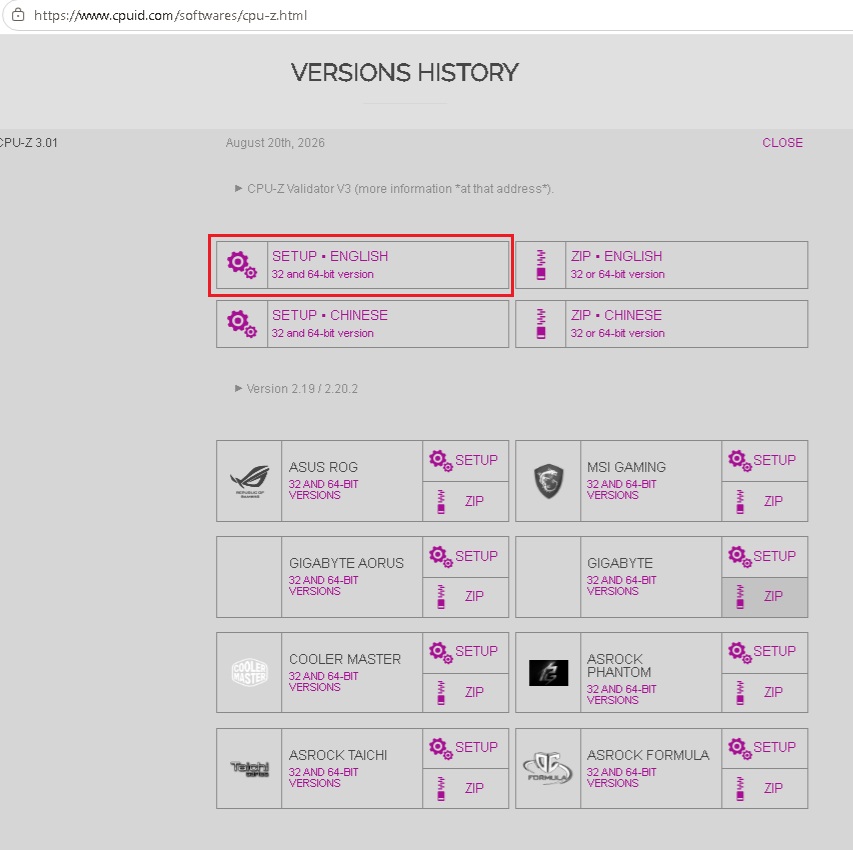Click the GIGABYTE AORUS name text
853x850 pixels.
[x=346, y=563]
